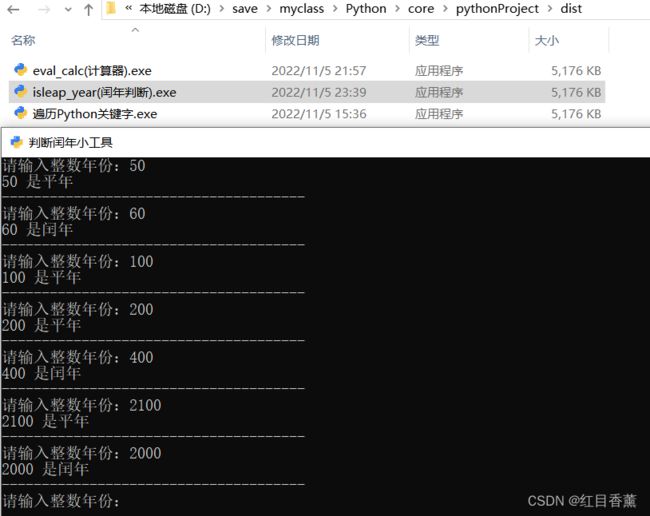The image size is (650, 516).
Task: Click console output line 400 是闰年
Action: tap(41, 373)
